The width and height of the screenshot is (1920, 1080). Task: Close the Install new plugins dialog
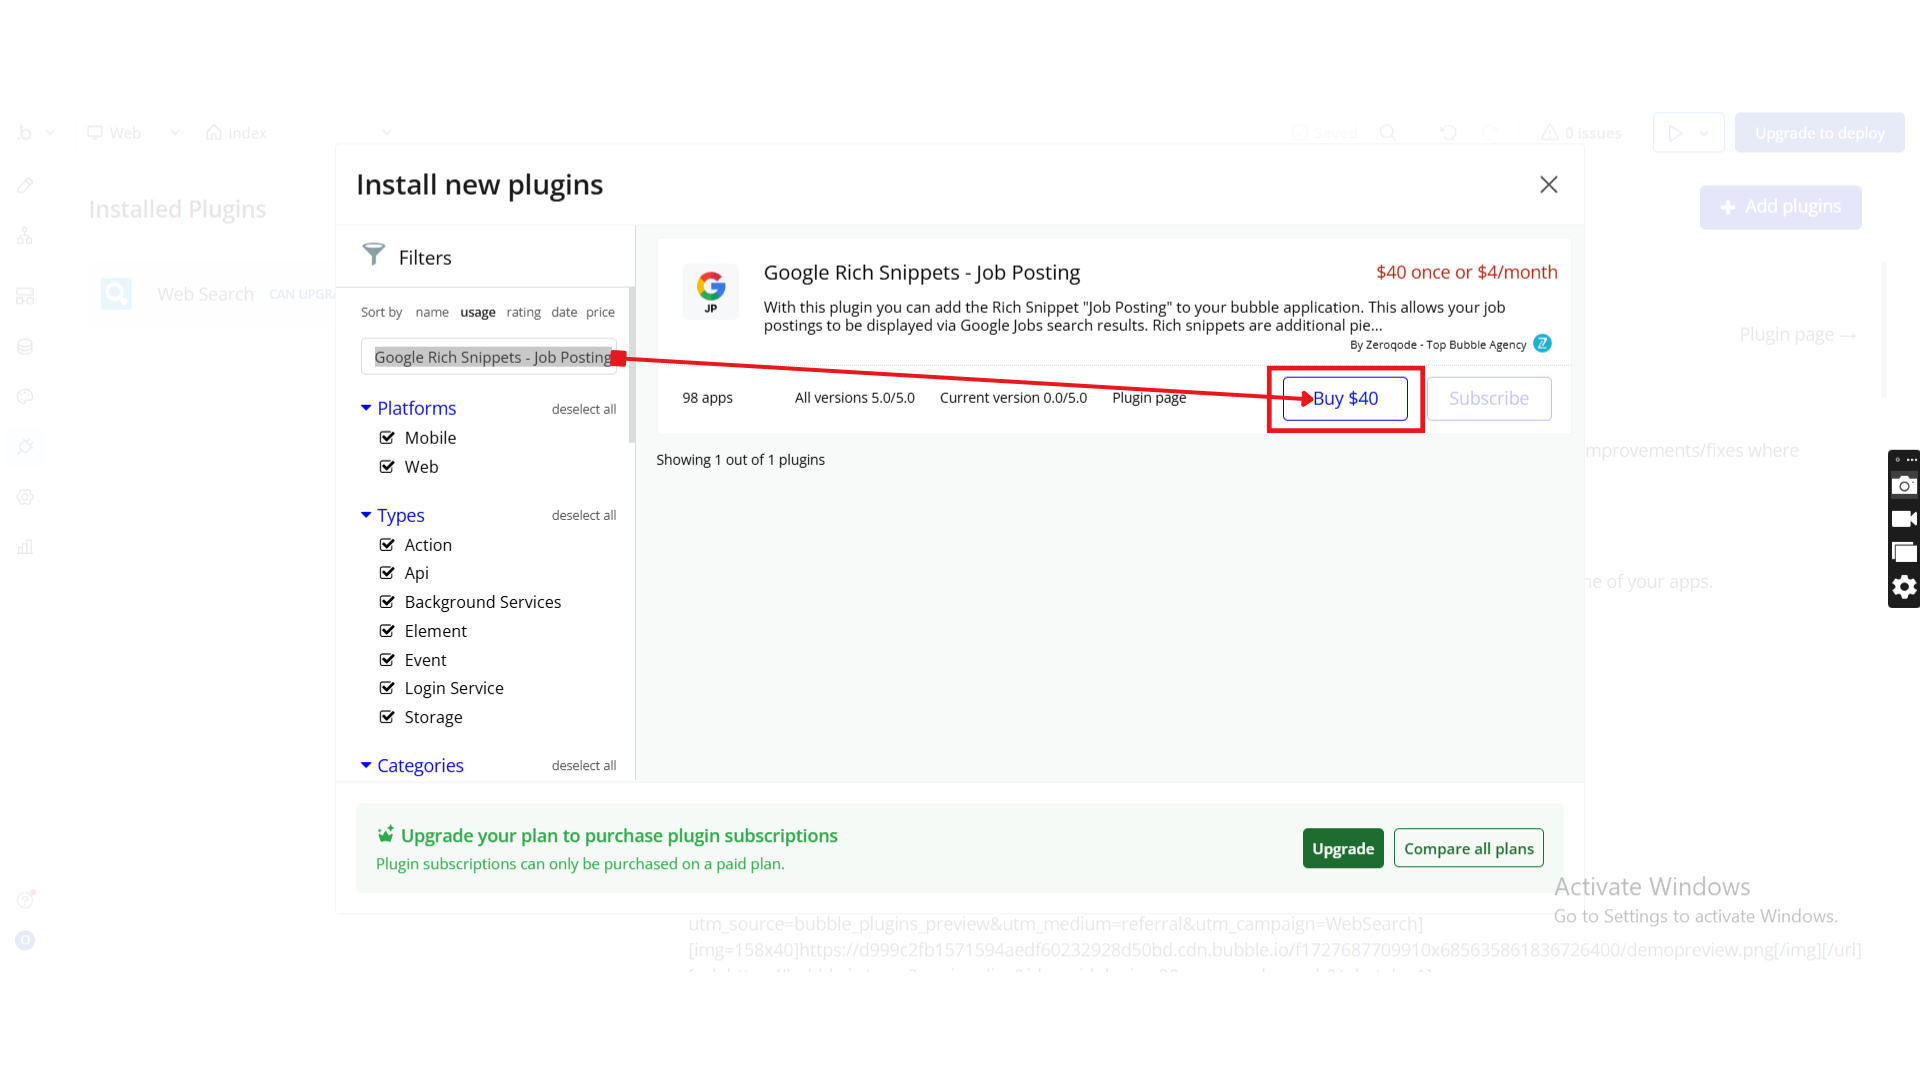(x=1548, y=185)
